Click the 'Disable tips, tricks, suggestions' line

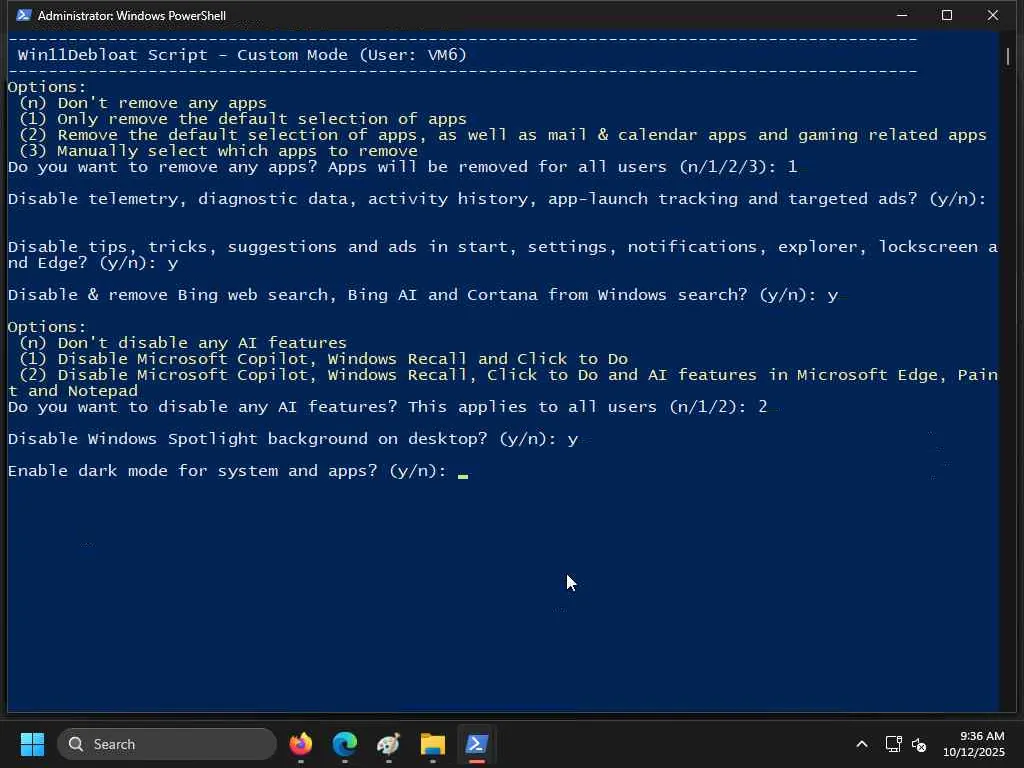pyautogui.click(x=503, y=255)
